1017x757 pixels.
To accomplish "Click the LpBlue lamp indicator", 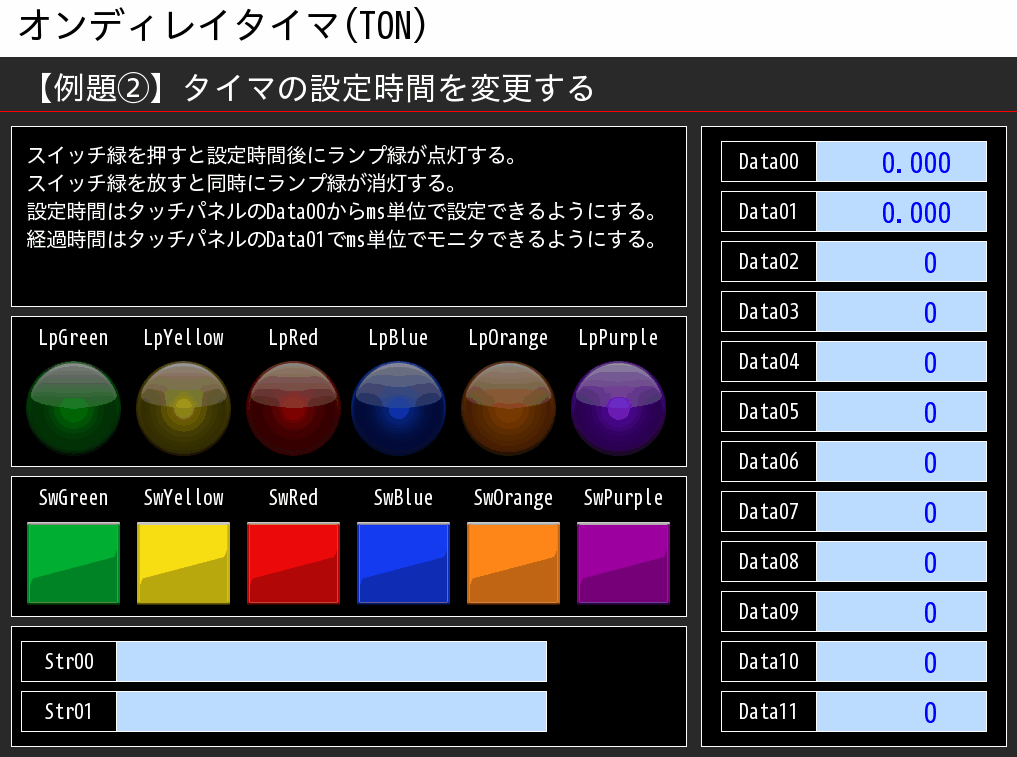I will tap(398, 408).
